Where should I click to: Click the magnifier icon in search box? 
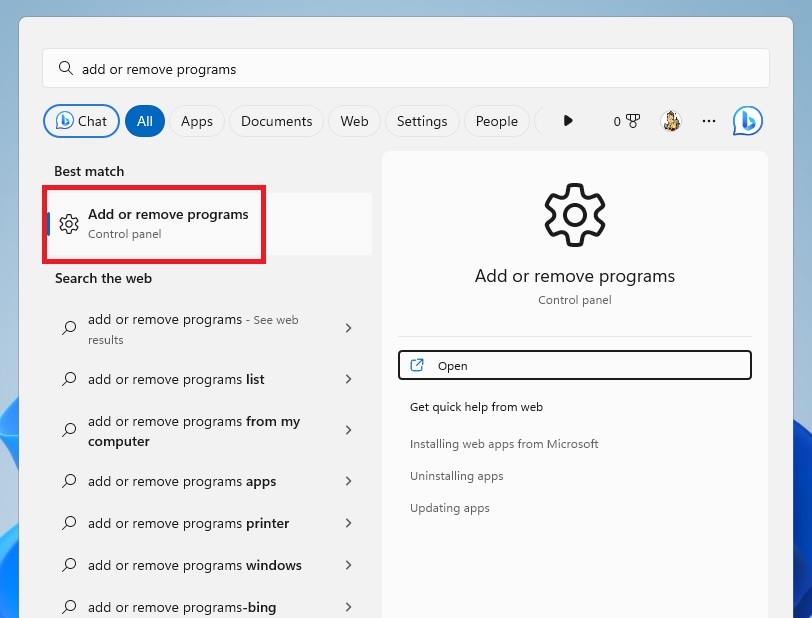[x=66, y=68]
